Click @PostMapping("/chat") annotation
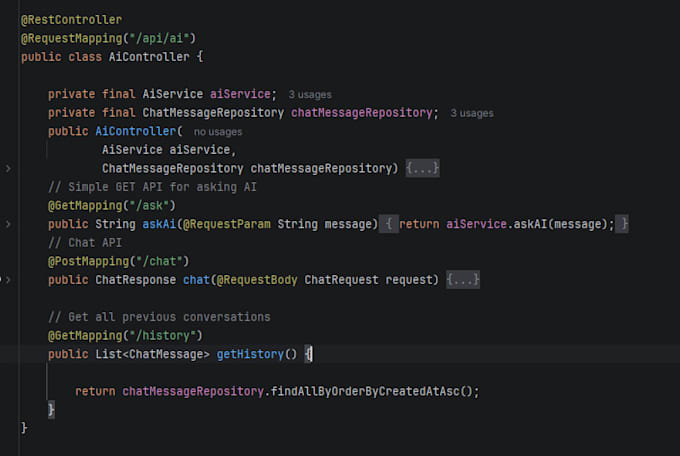This screenshot has height=456, width=680. tap(119, 261)
